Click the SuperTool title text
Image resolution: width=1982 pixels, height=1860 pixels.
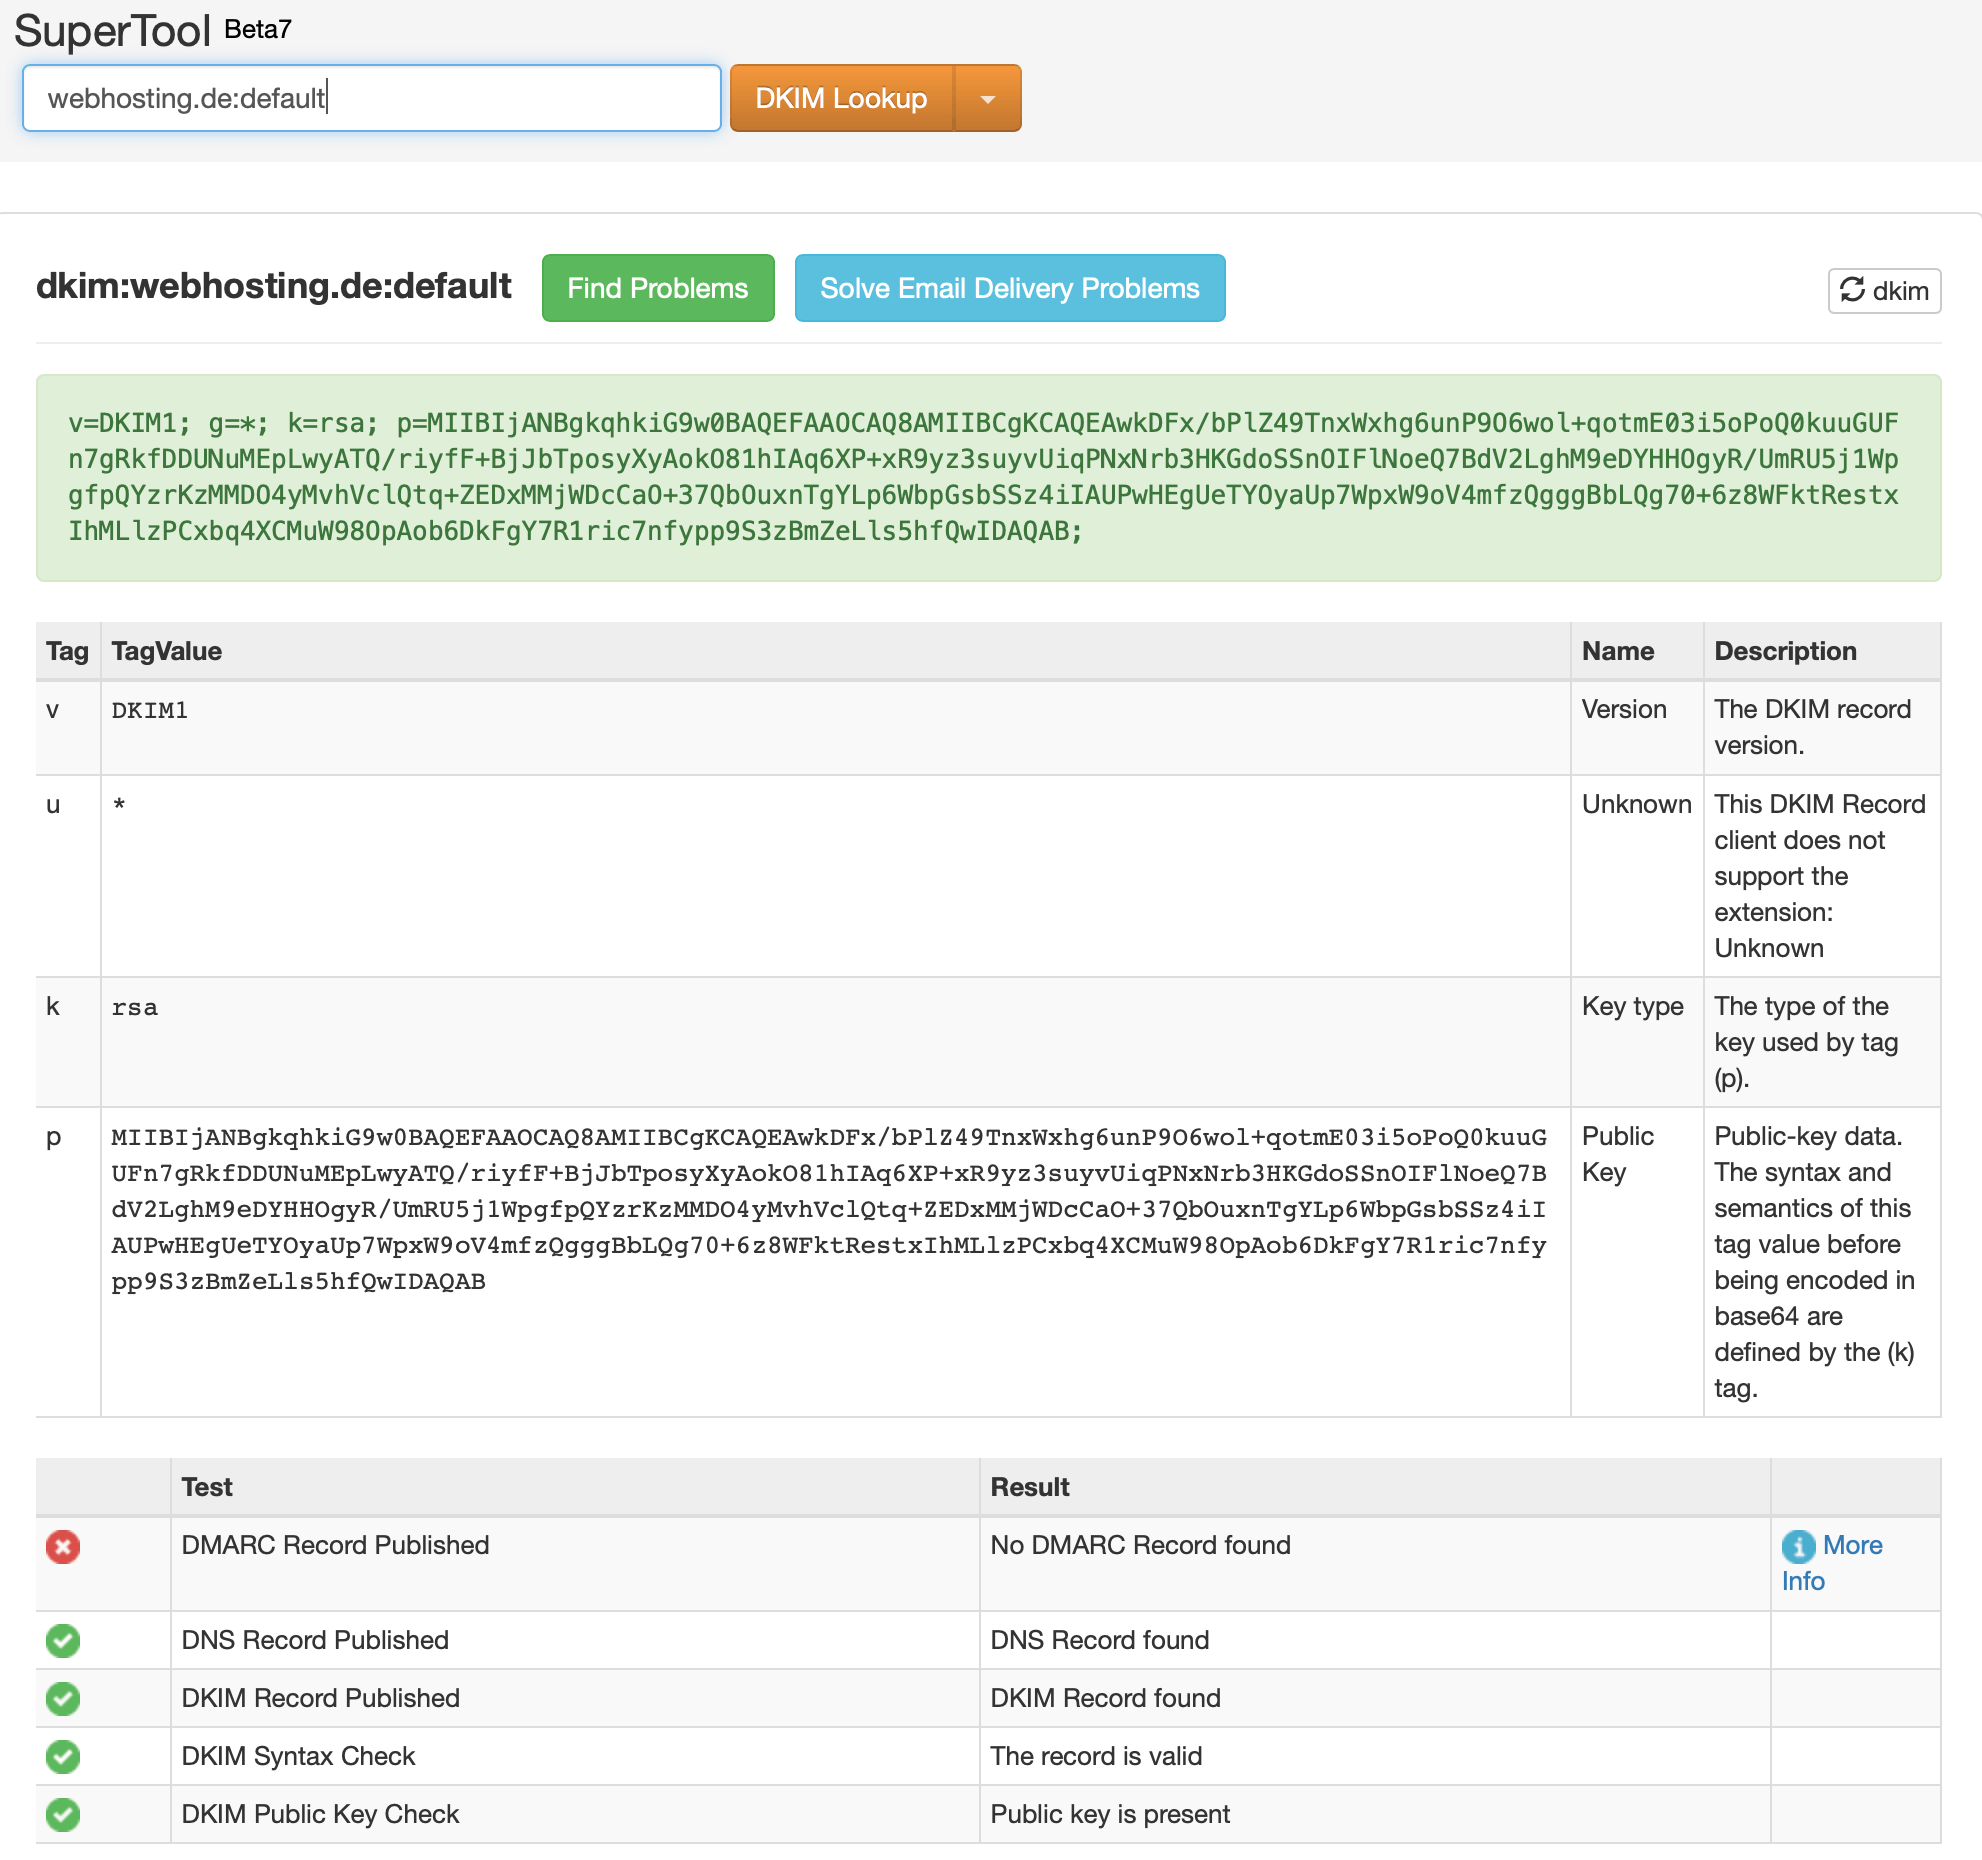click(x=112, y=30)
